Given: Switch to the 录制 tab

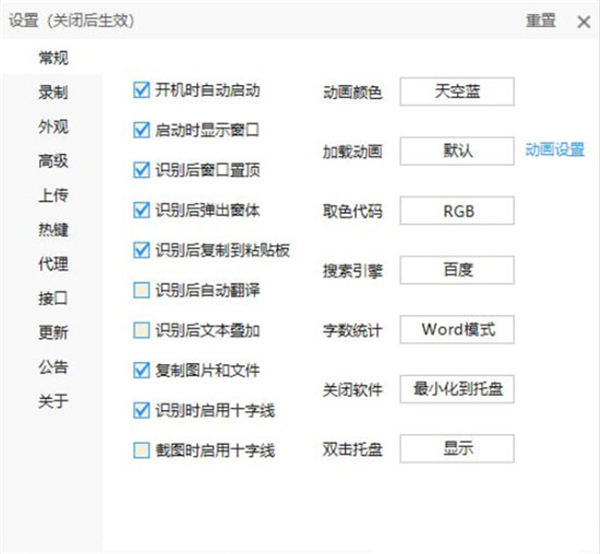Looking at the screenshot, I should click(54, 93).
